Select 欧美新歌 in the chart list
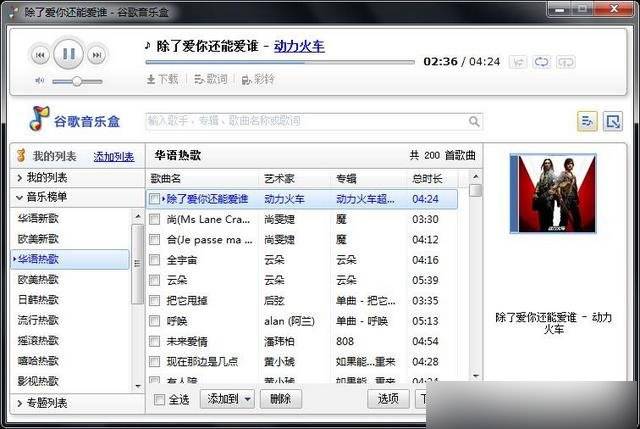Image resolution: width=640 pixels, height=429 pixels. click(38, 238)
